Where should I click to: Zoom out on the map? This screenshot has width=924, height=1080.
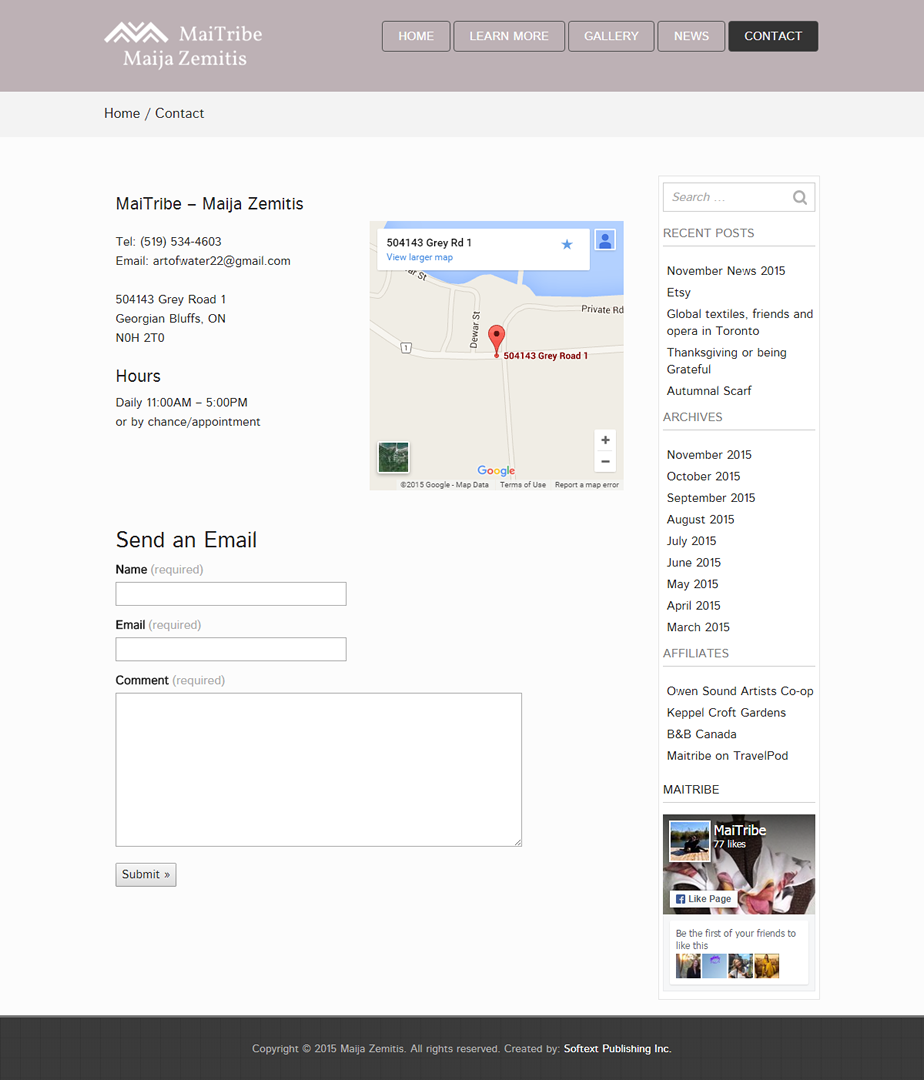tap(605, 461)
